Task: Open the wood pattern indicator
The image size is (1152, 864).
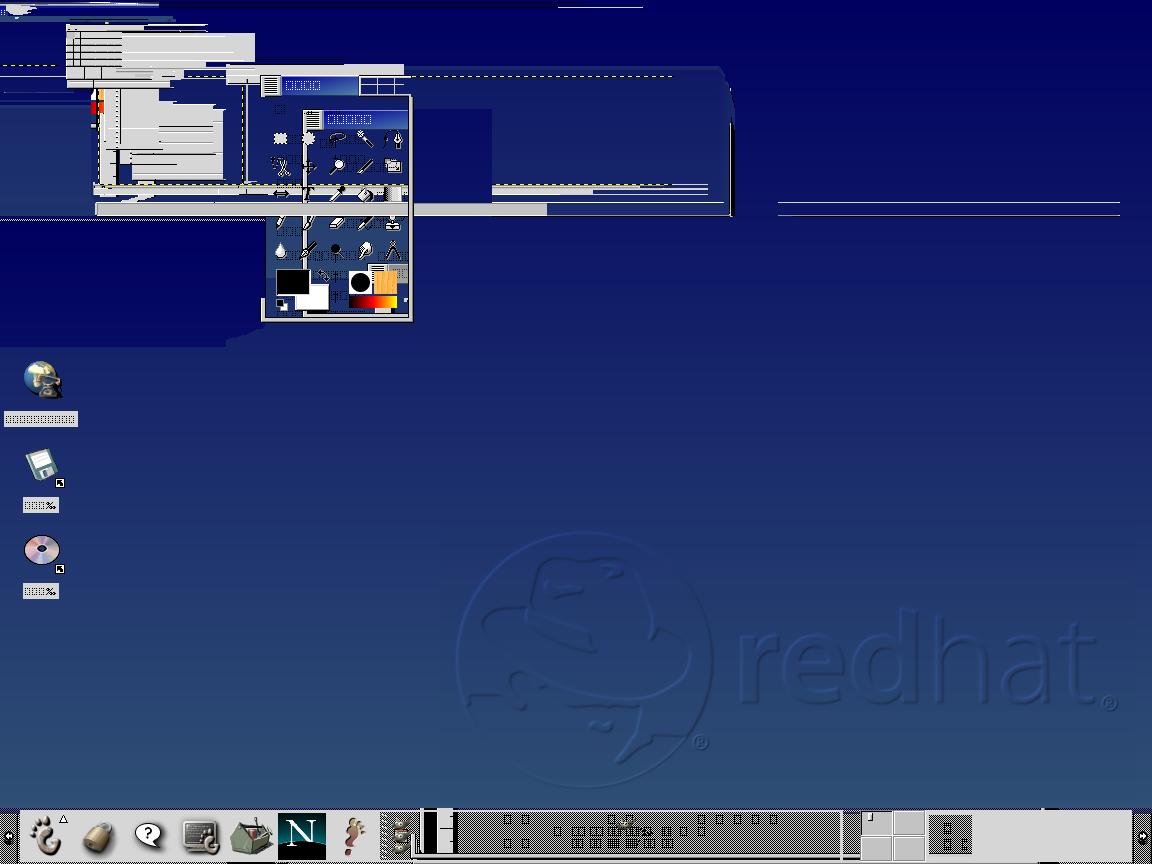Action: [386, 282]
